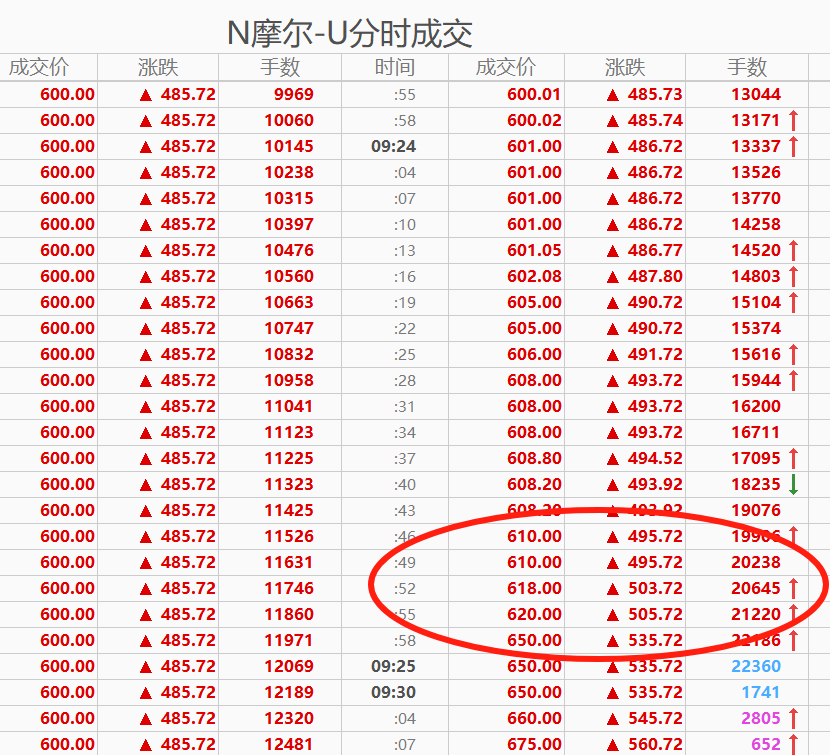
Task: Click the left 涨跌 column header
Action: point(158,67)
